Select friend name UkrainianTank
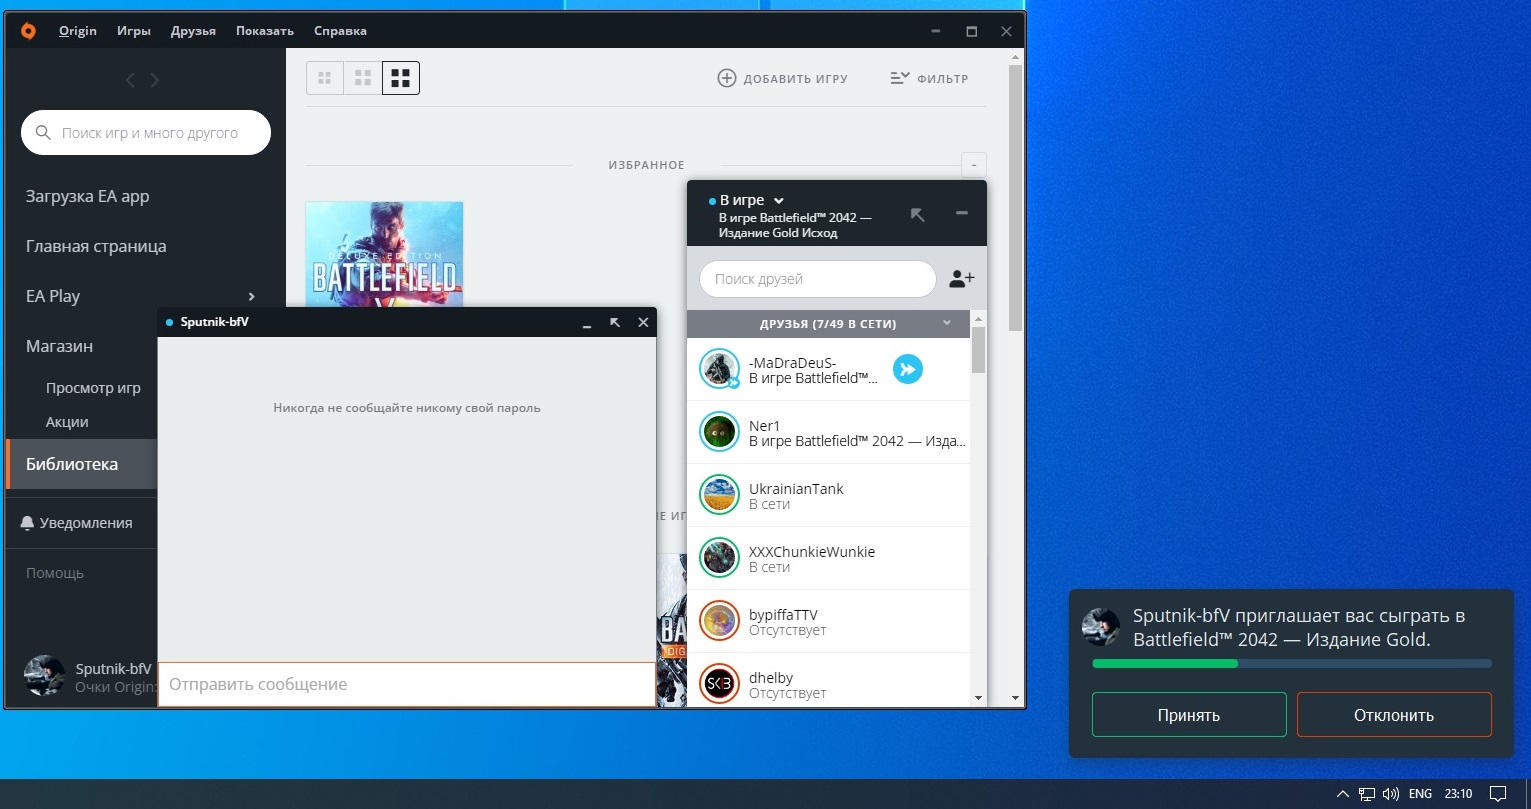The height and width of the screenshot is (809, 1531). 796,489
